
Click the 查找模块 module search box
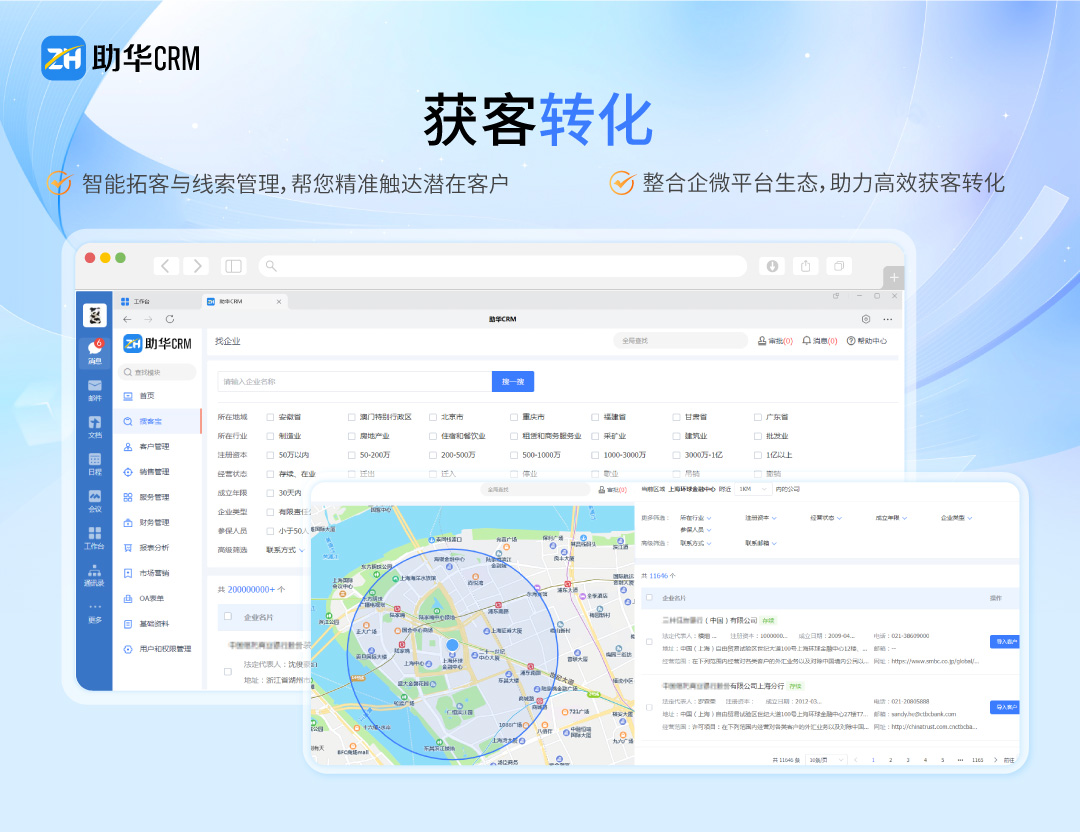(x=157, y=373)
